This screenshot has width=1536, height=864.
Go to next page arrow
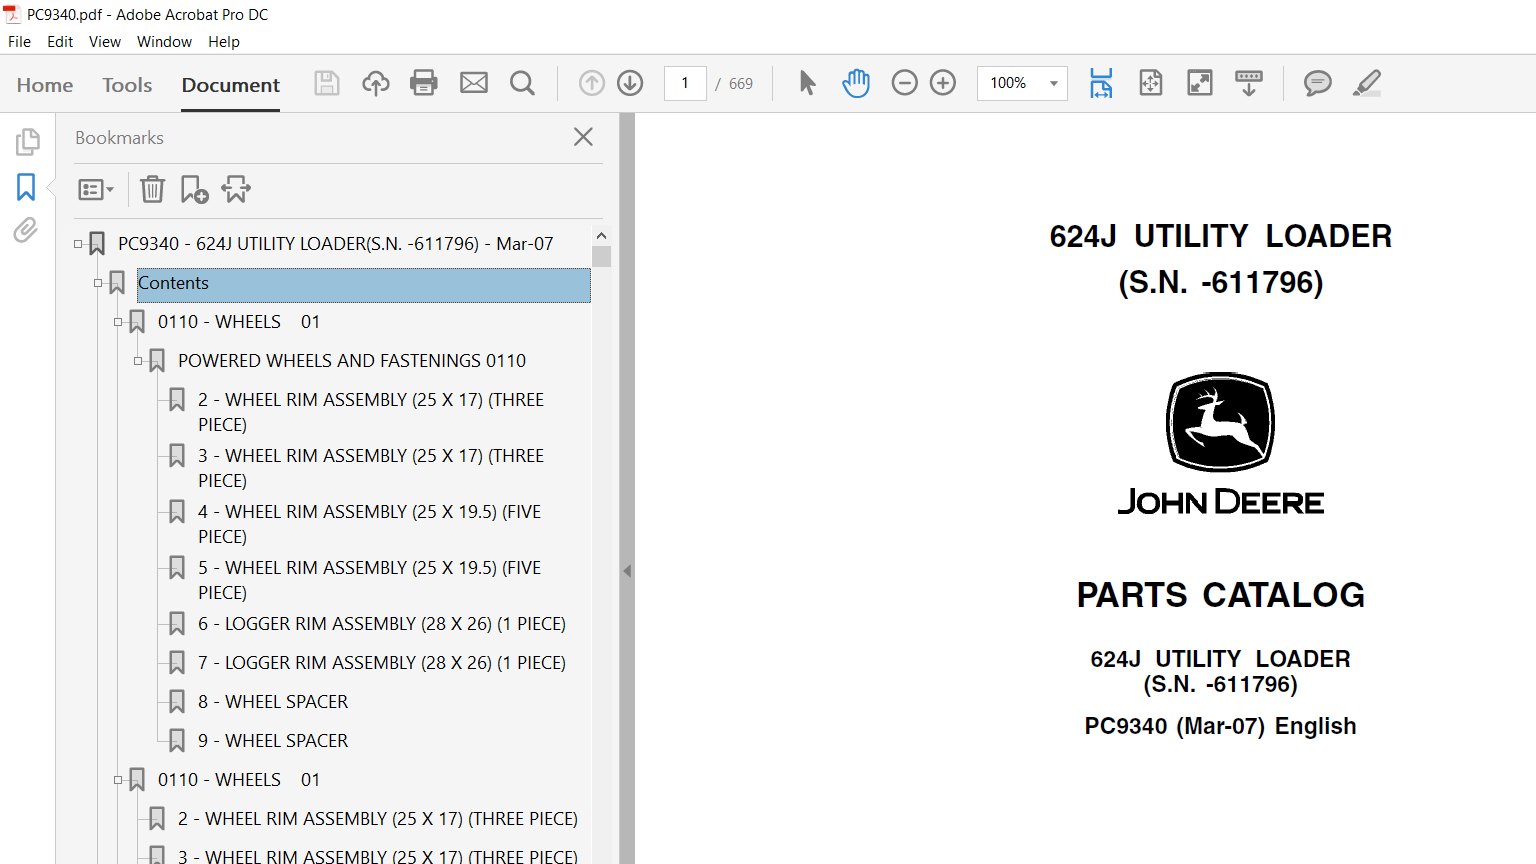[630, 83]
